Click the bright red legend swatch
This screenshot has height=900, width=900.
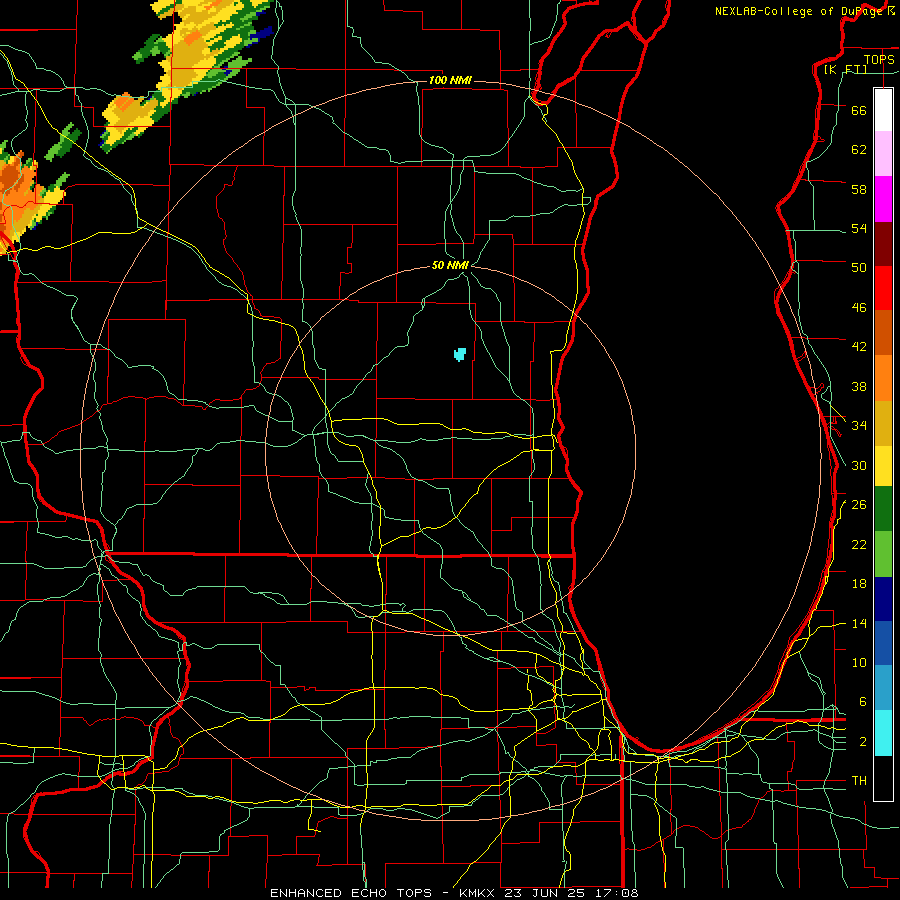883,288
